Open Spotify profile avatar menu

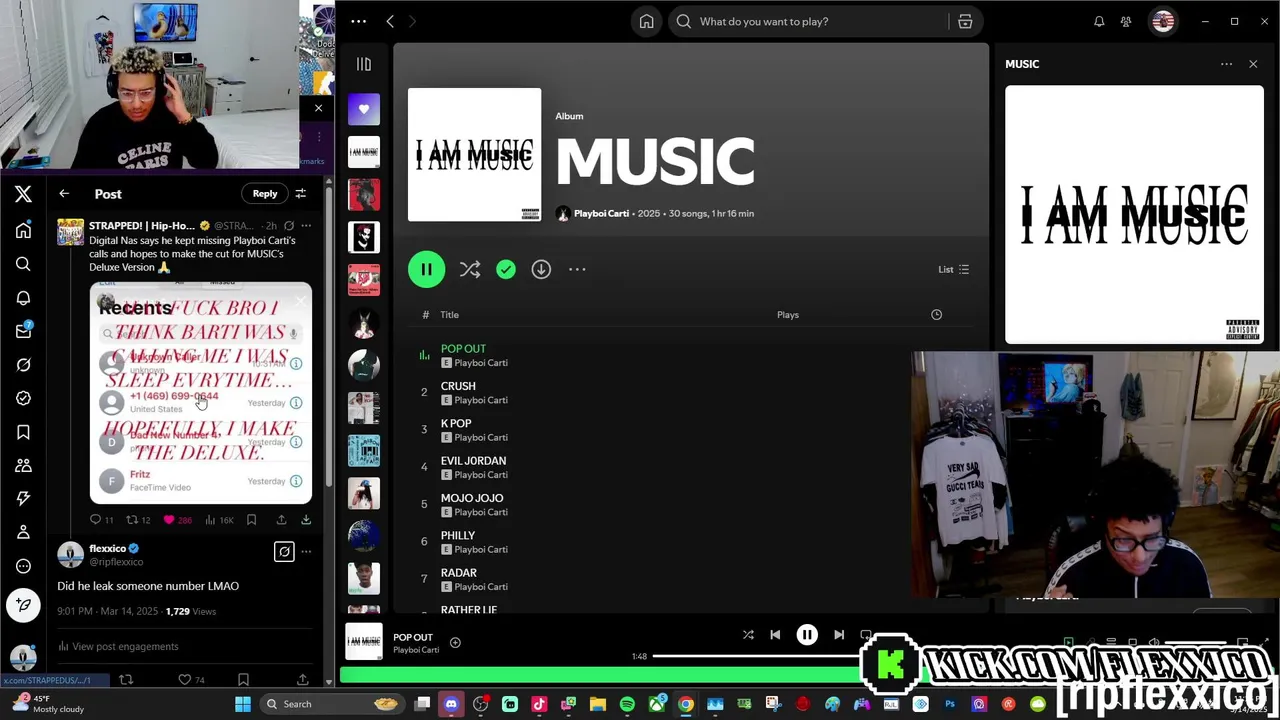[x=1163, y=21]
